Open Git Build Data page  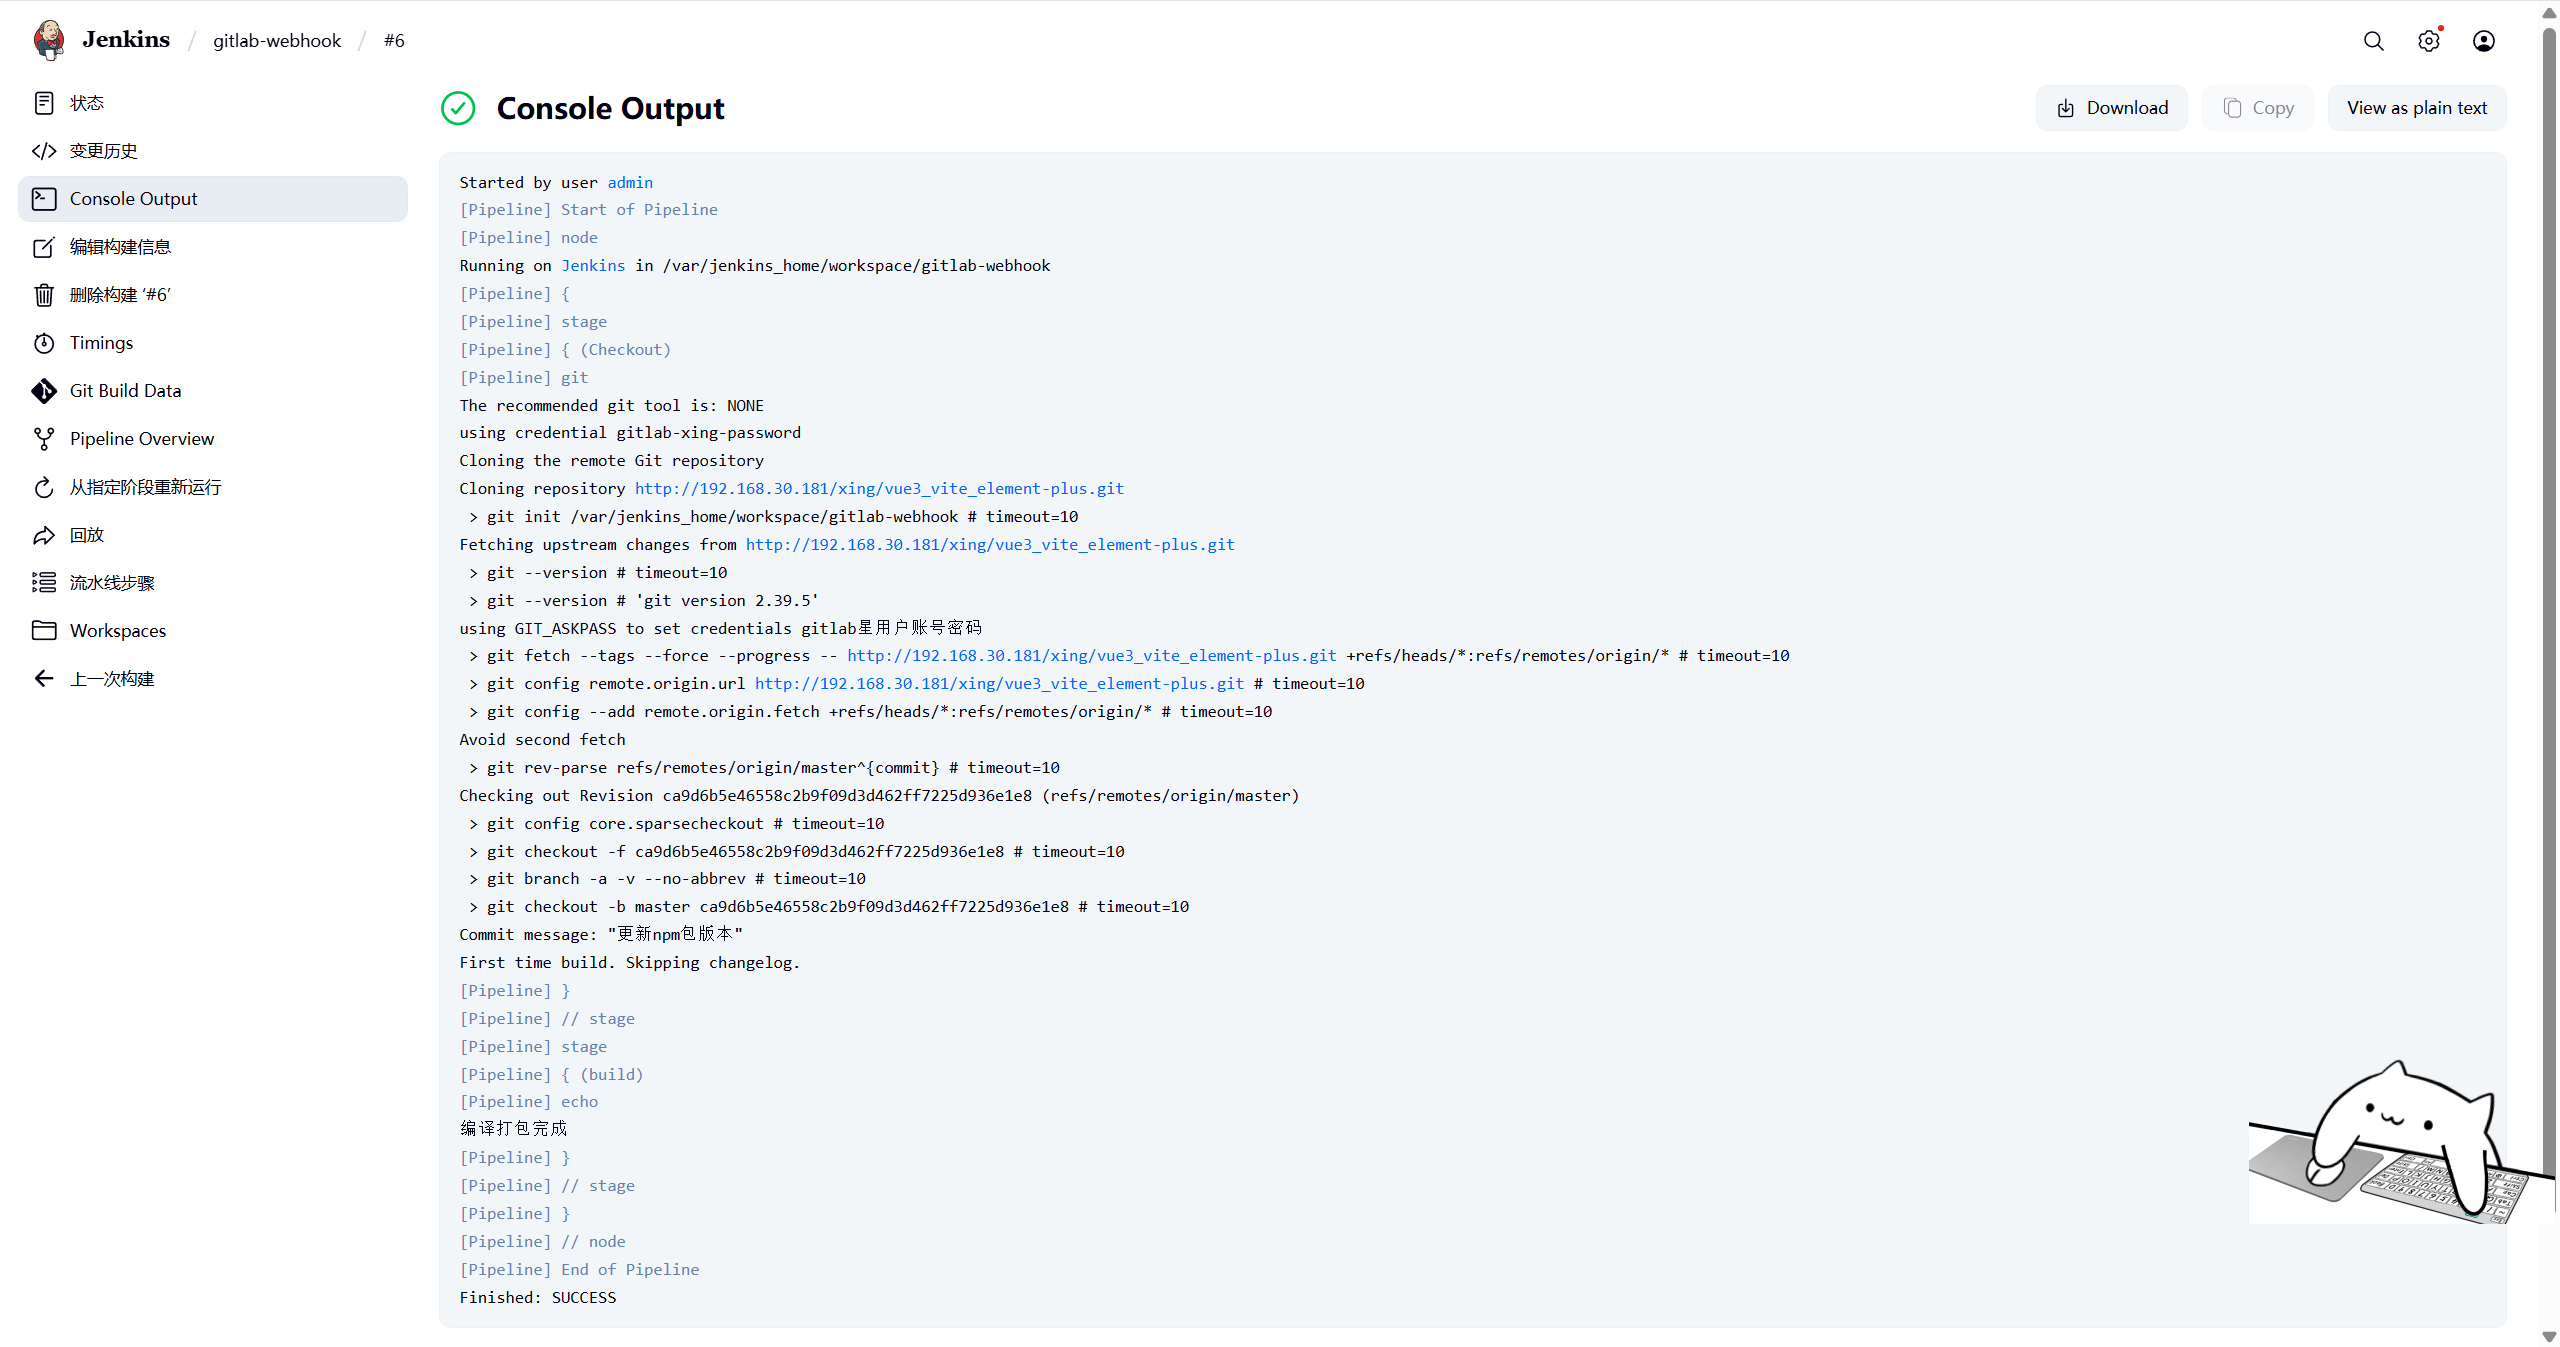coord(213,391)
